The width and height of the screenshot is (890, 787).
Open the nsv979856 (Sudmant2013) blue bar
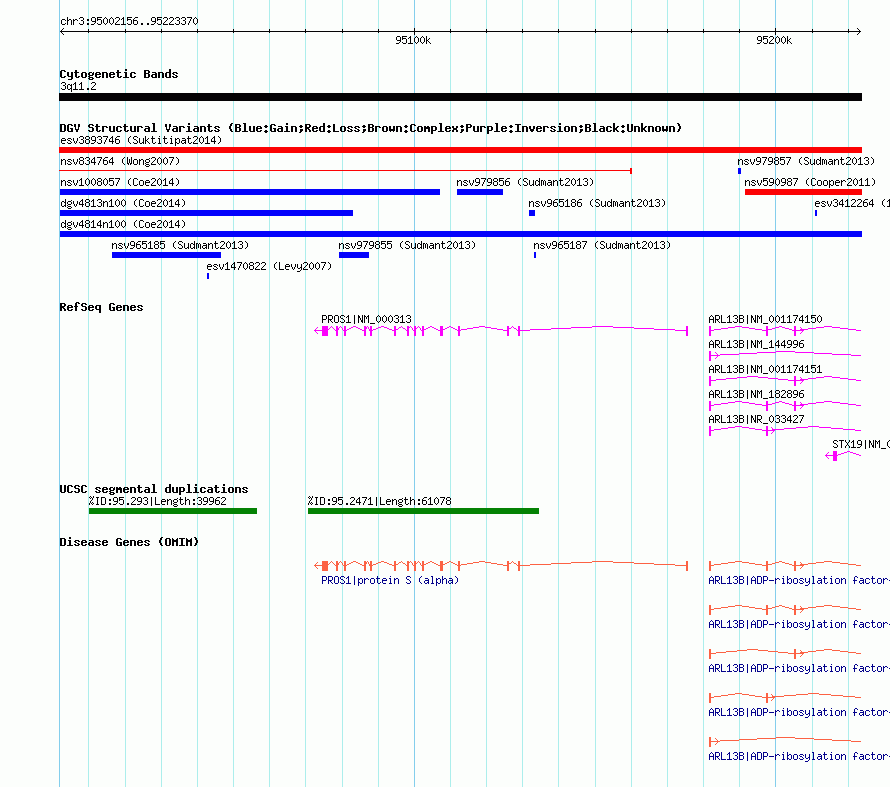pos(480,192)
